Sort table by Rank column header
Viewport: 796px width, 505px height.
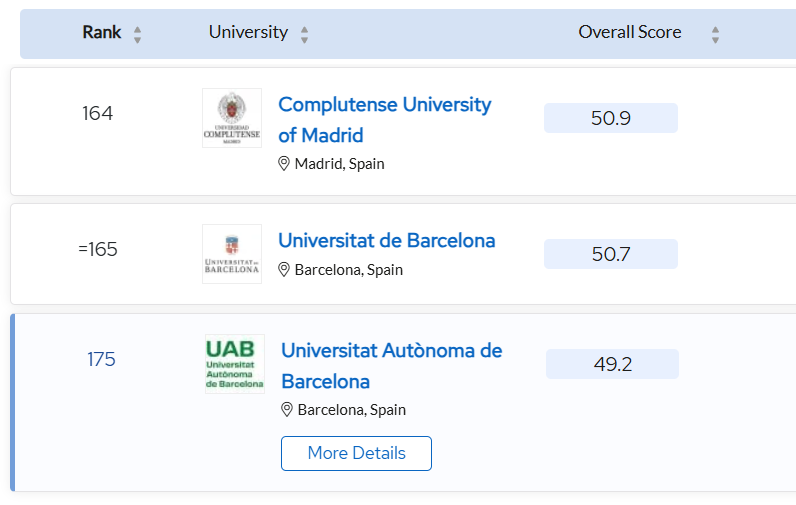[102, 32]
